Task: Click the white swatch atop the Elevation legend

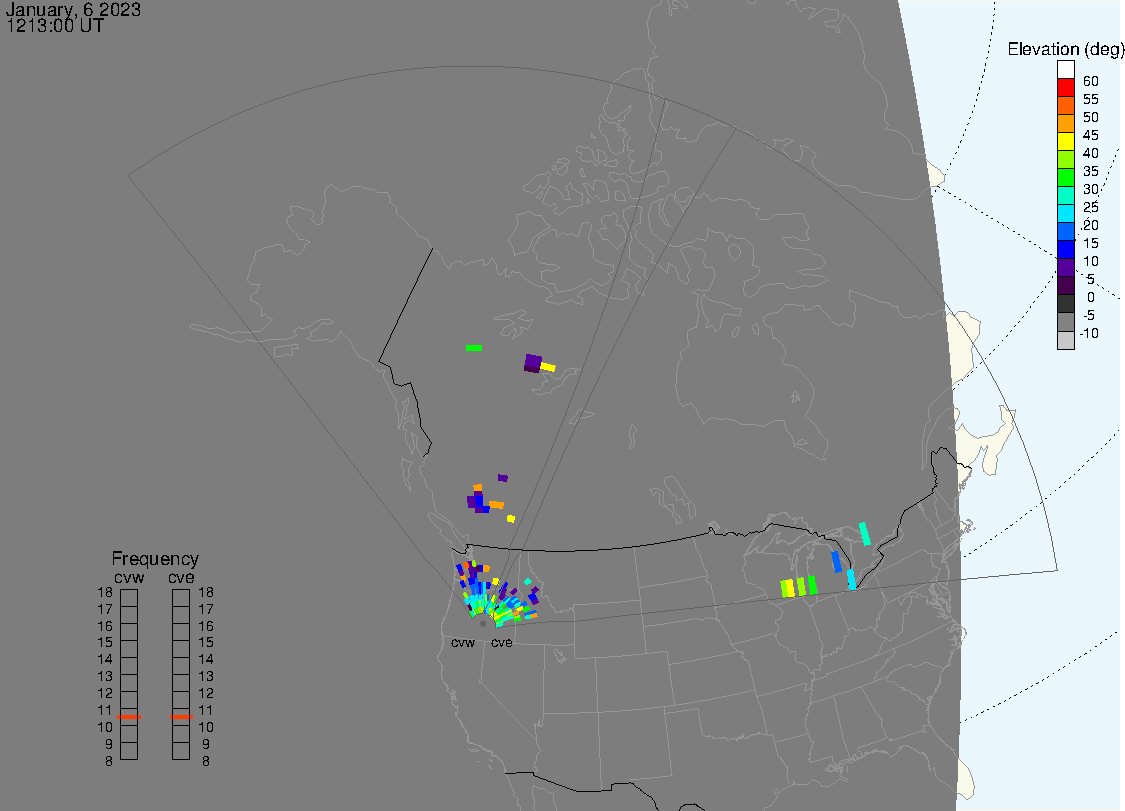Action: 1066,70
